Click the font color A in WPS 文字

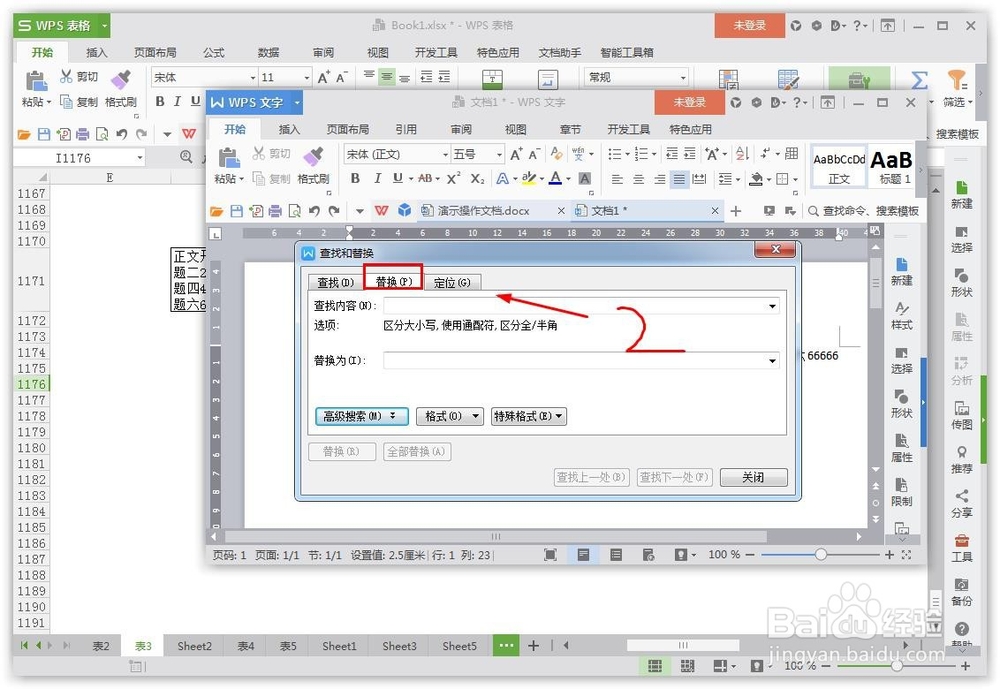555,179
